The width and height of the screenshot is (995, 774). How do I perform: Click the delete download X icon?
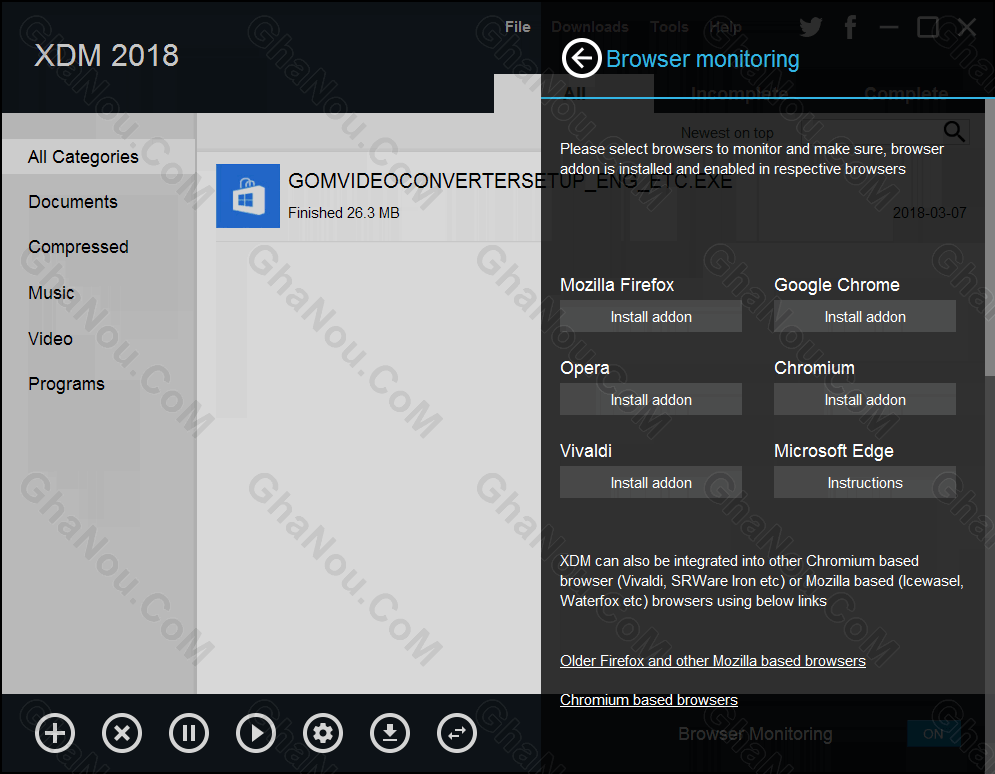(122, 733)
